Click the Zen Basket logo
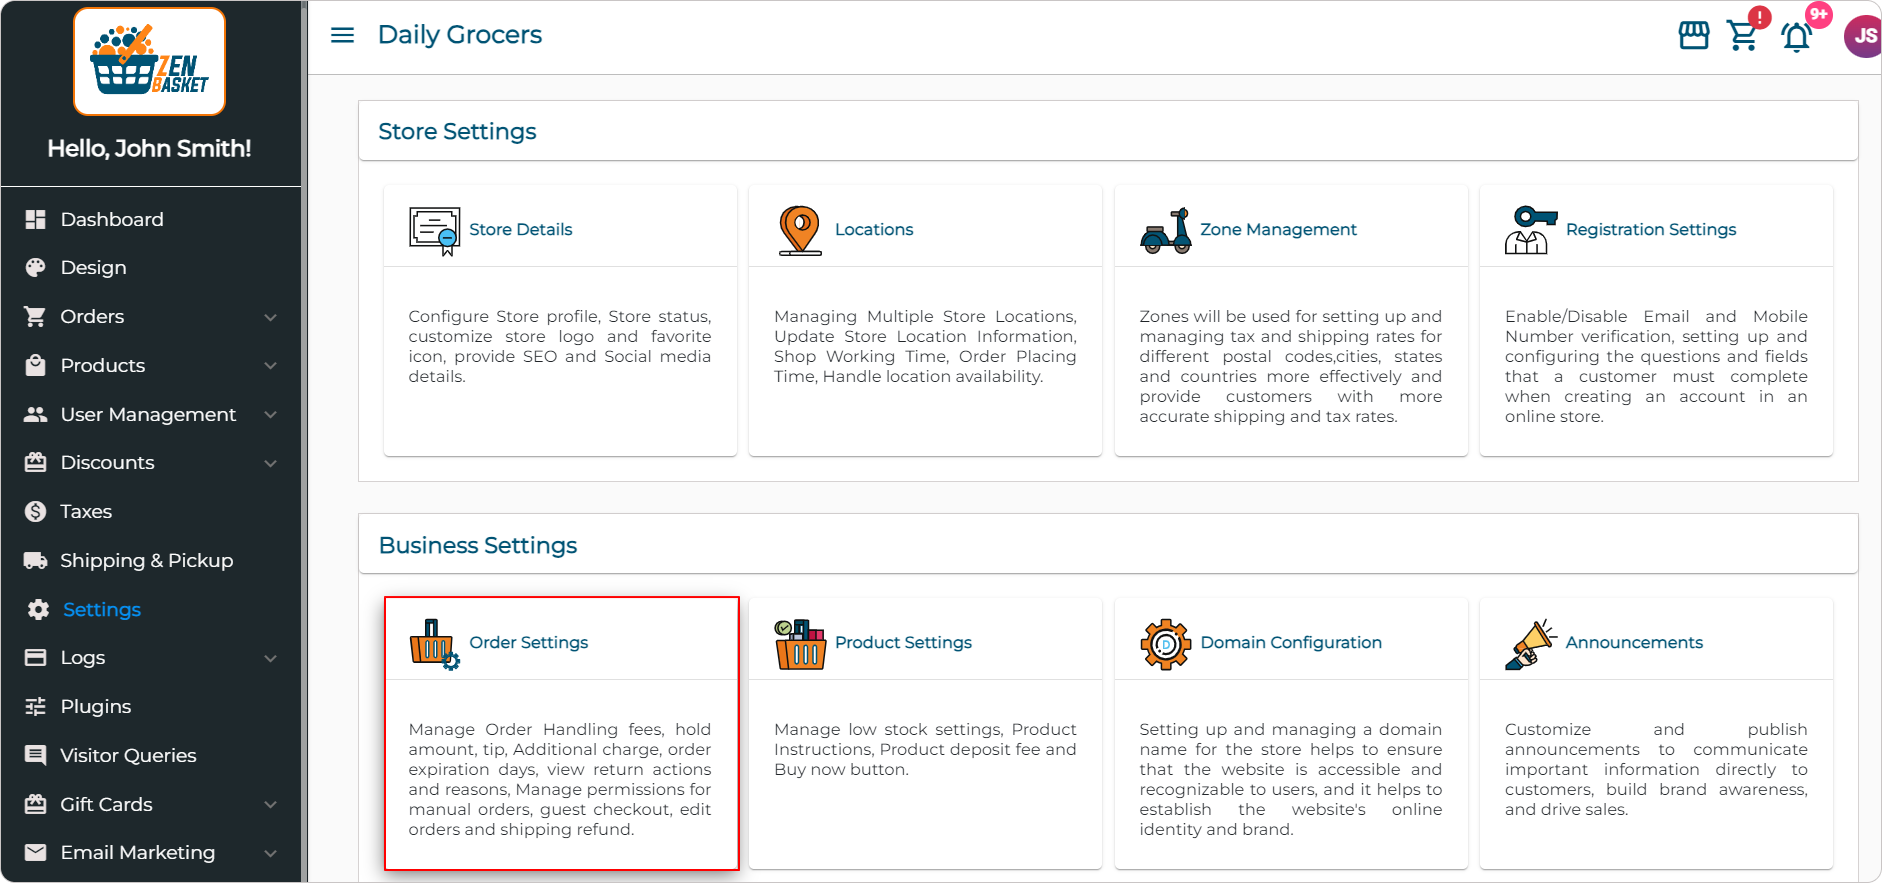This screenshot has width=1882, height=883. [x=149, y=62]
